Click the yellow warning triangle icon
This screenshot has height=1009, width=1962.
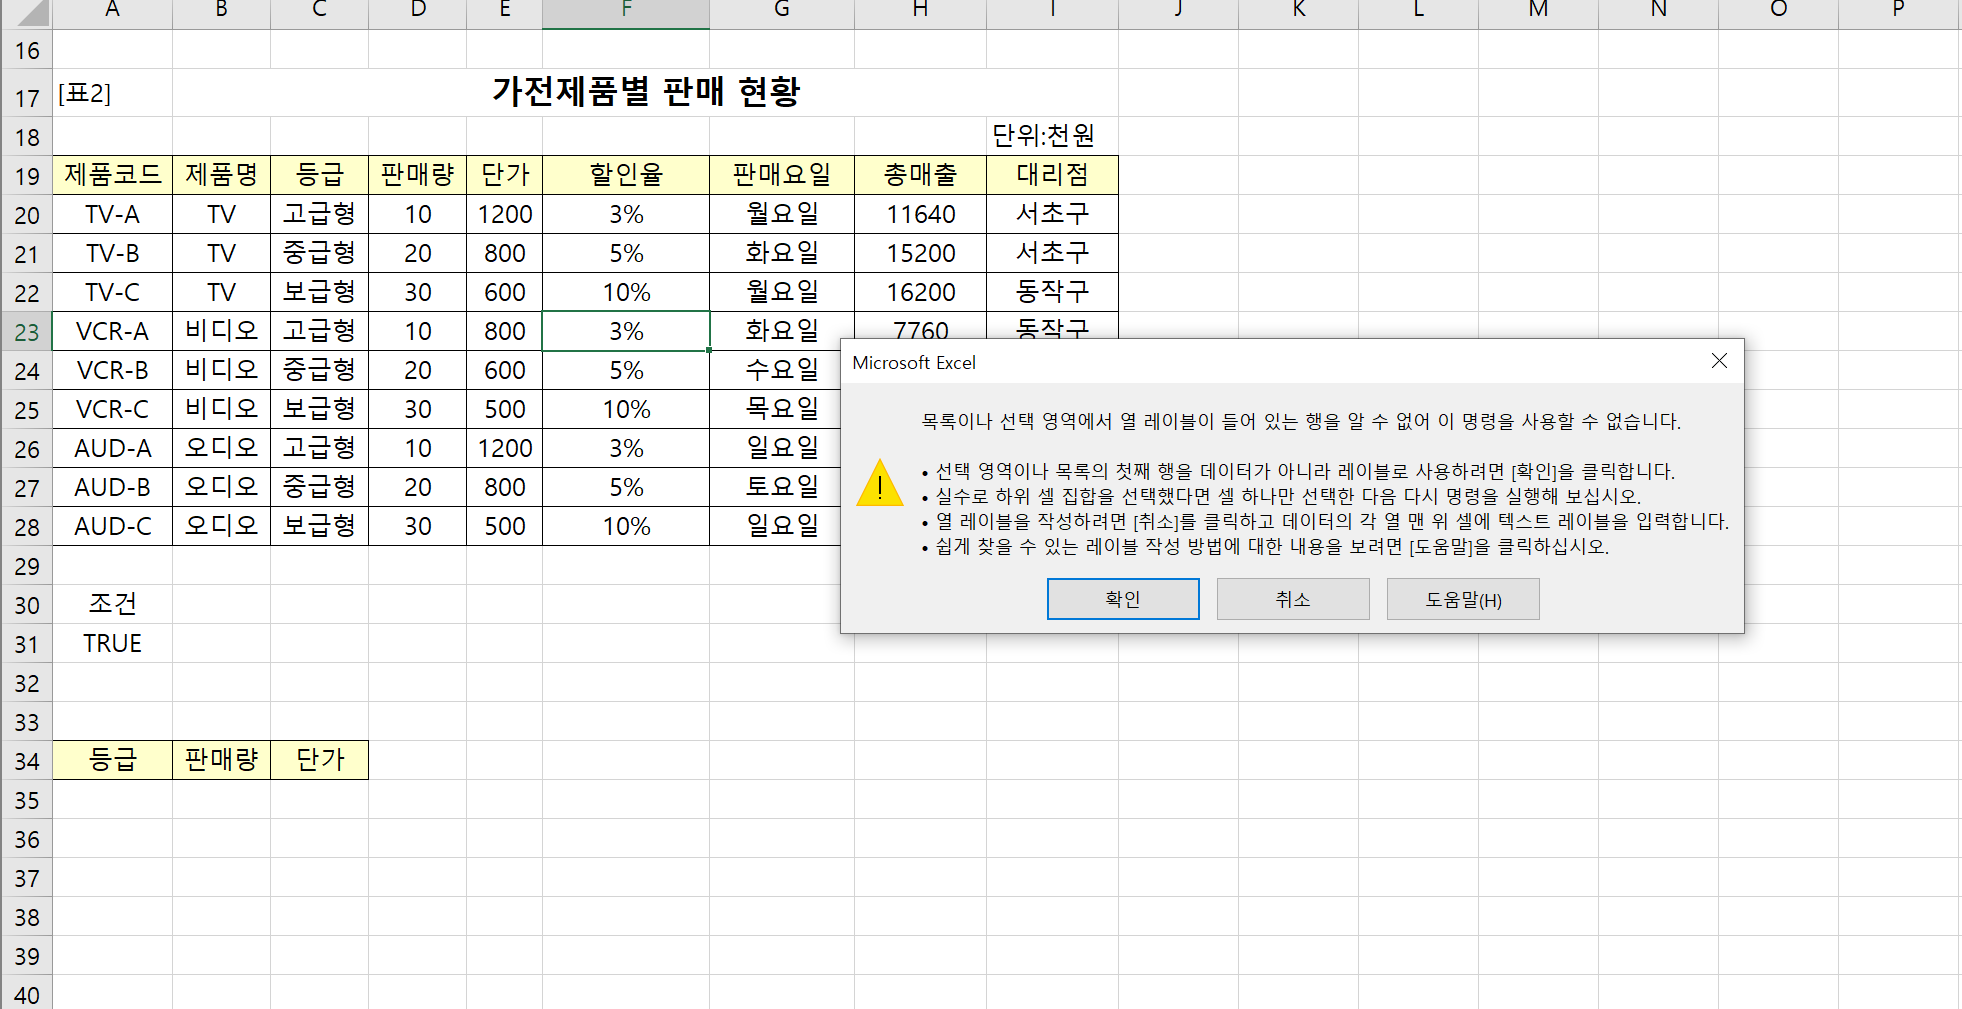click(880, 484)
